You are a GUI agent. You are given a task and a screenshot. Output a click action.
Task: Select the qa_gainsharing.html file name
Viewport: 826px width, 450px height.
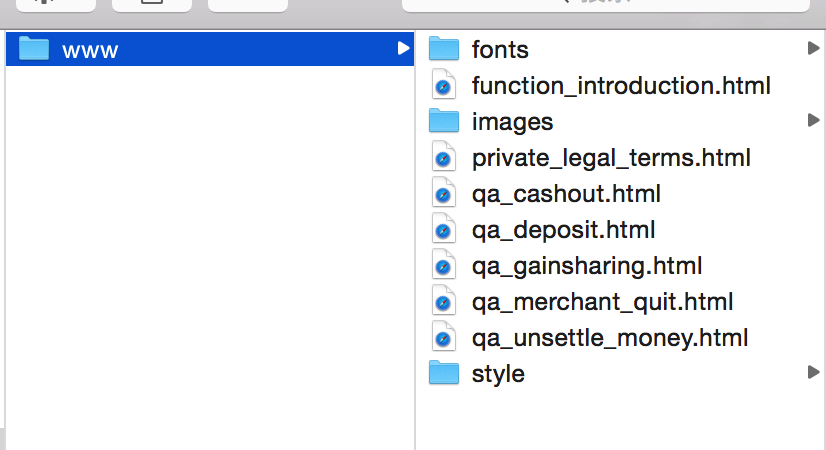tap(586, 266)
